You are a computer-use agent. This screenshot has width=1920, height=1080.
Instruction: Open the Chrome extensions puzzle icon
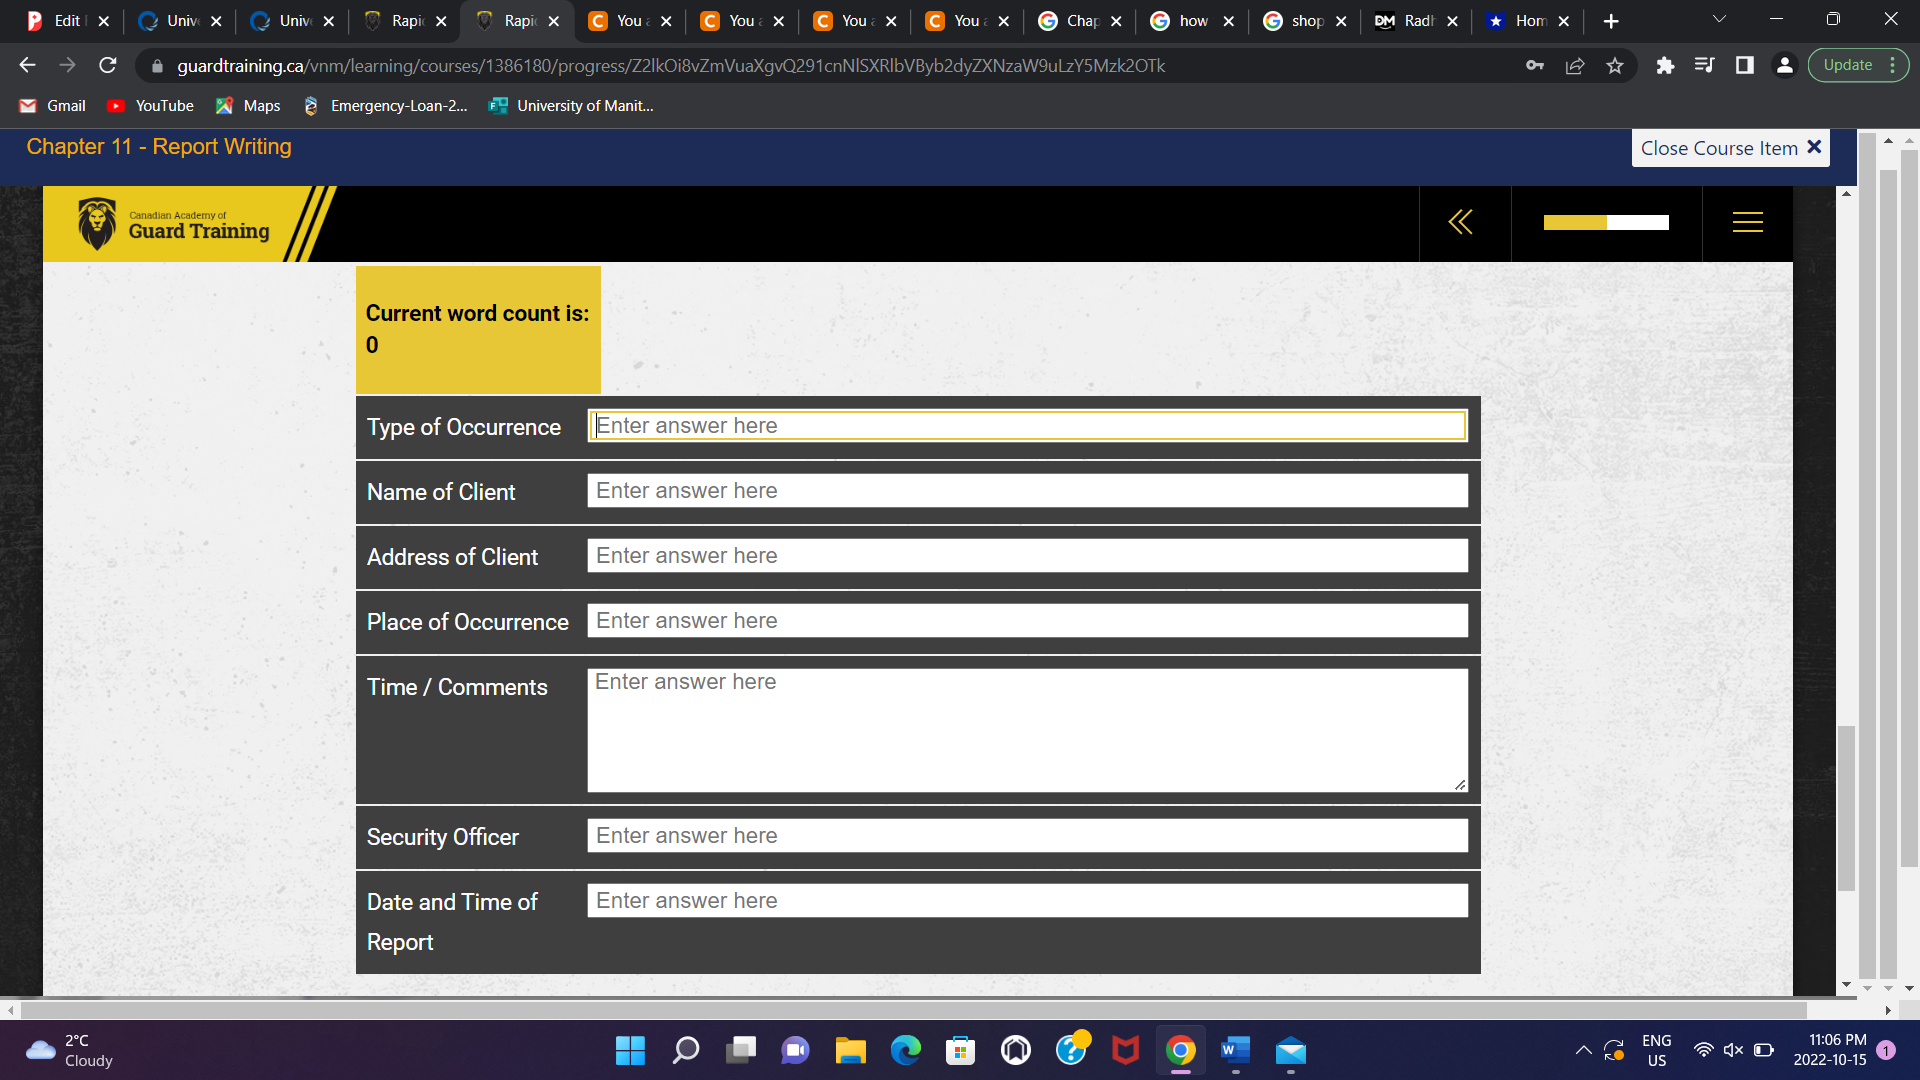point(1666,65)
